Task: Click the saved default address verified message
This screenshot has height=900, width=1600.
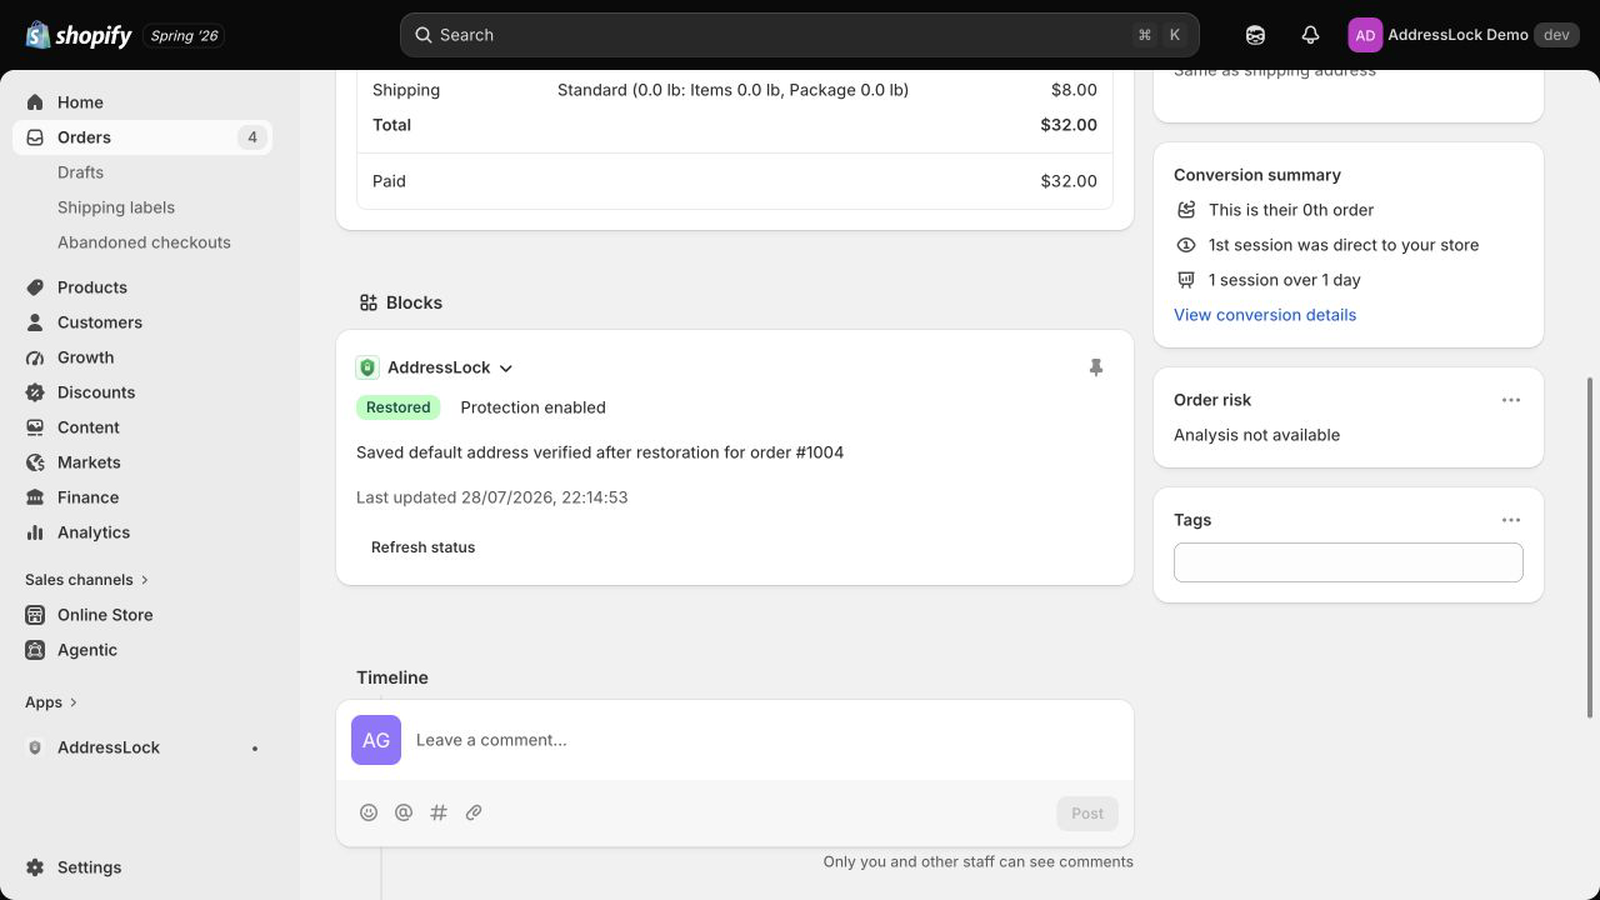Action: coord(600,452)
